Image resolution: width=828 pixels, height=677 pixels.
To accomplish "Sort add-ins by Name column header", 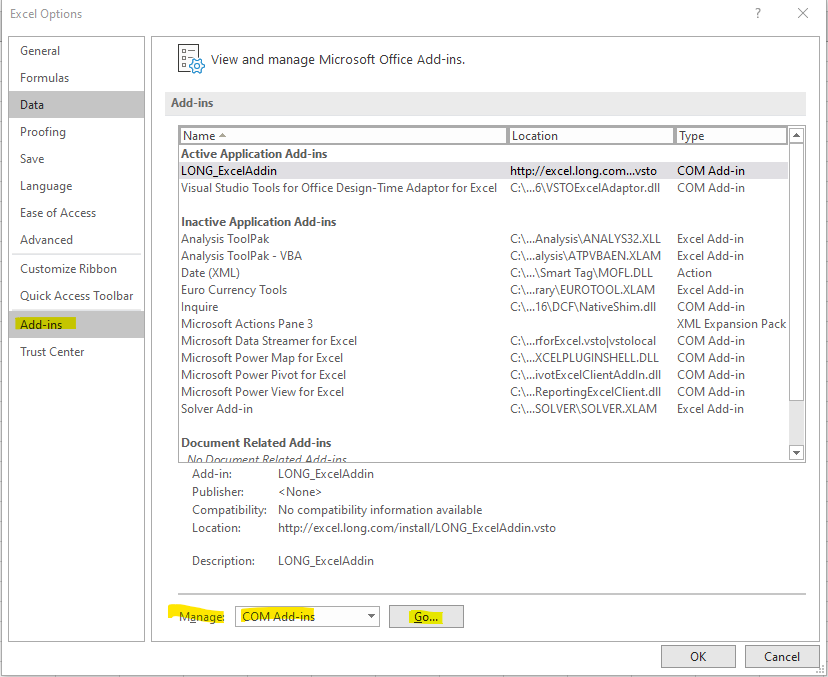I will pos(343,136).
